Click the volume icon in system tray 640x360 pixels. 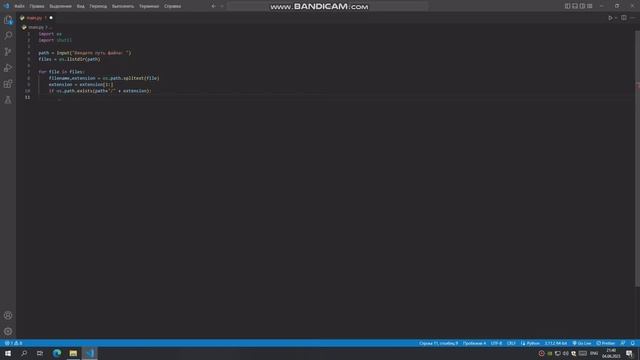[x=566, y=353]
